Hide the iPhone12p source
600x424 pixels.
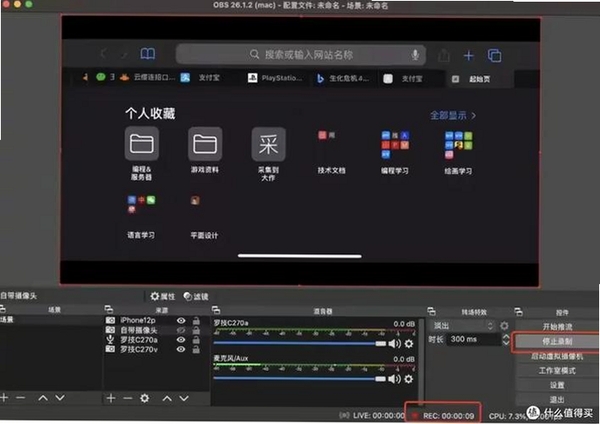click(181, 320)
